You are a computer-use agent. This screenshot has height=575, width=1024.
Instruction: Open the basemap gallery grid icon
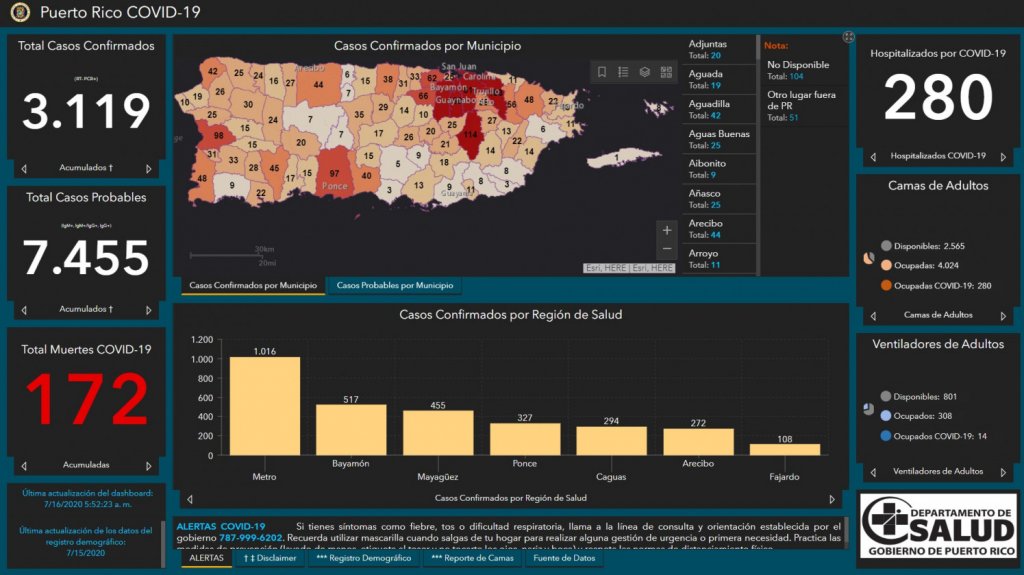point(666,72)
